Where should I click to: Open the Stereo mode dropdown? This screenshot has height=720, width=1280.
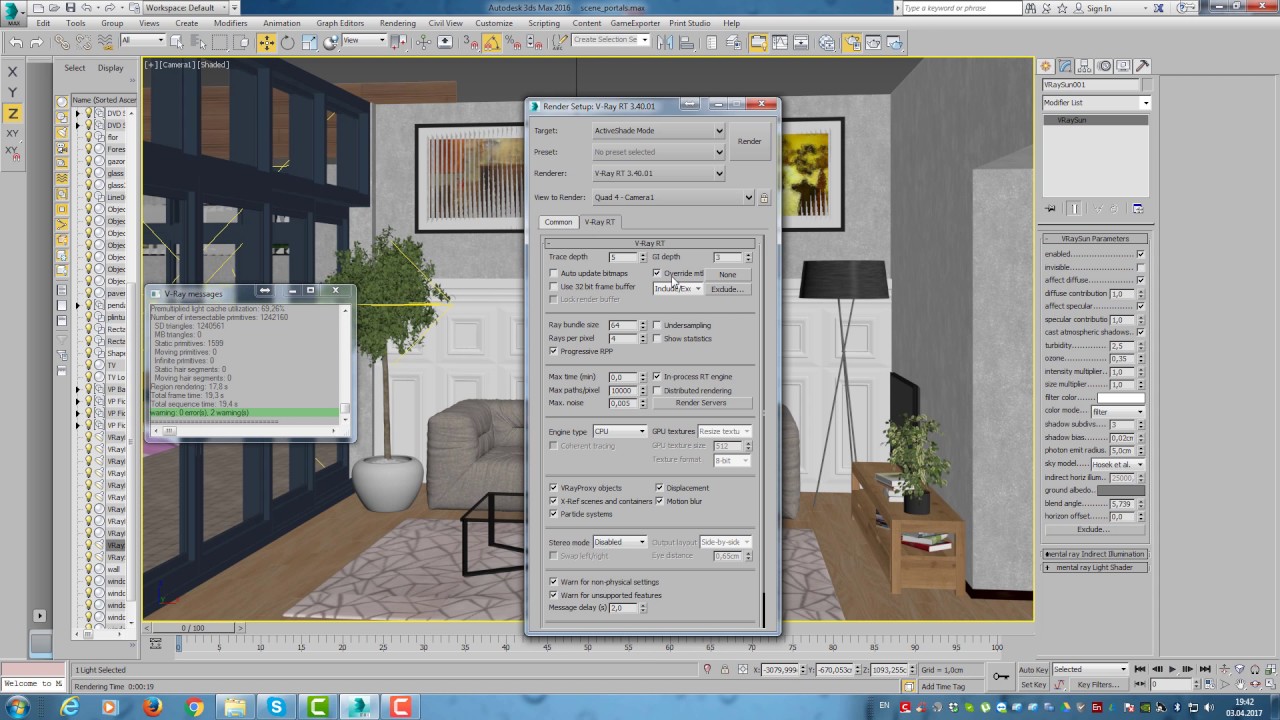[x=619, y=542]
